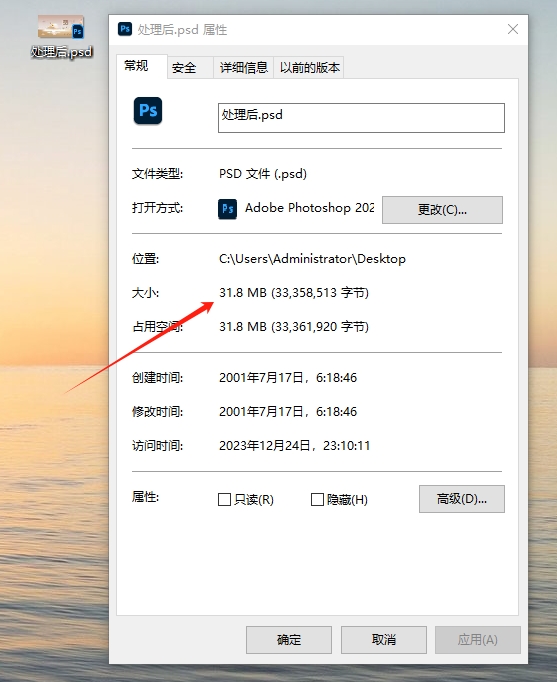This screenshot has width=557, height=682.
Task: Enable the 隐藏(H) checkbox
Action: [317, 499]
